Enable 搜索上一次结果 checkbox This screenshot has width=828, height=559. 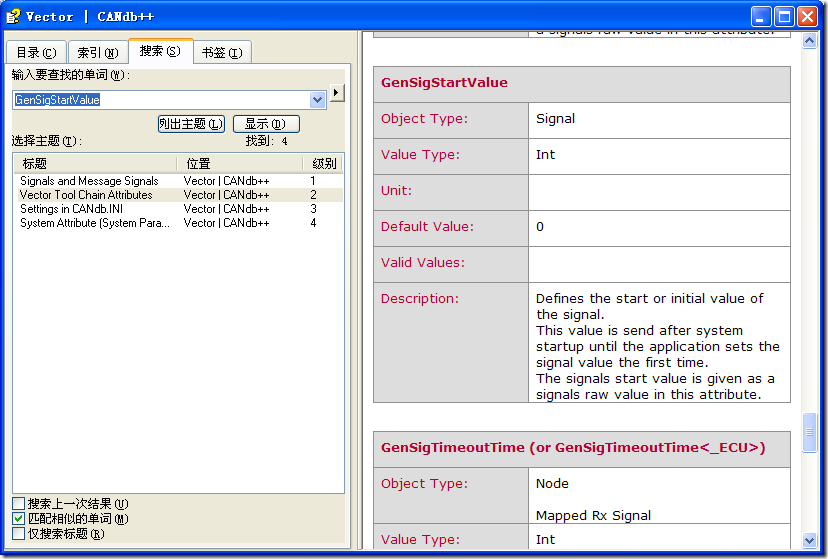[x=18, y=503]
